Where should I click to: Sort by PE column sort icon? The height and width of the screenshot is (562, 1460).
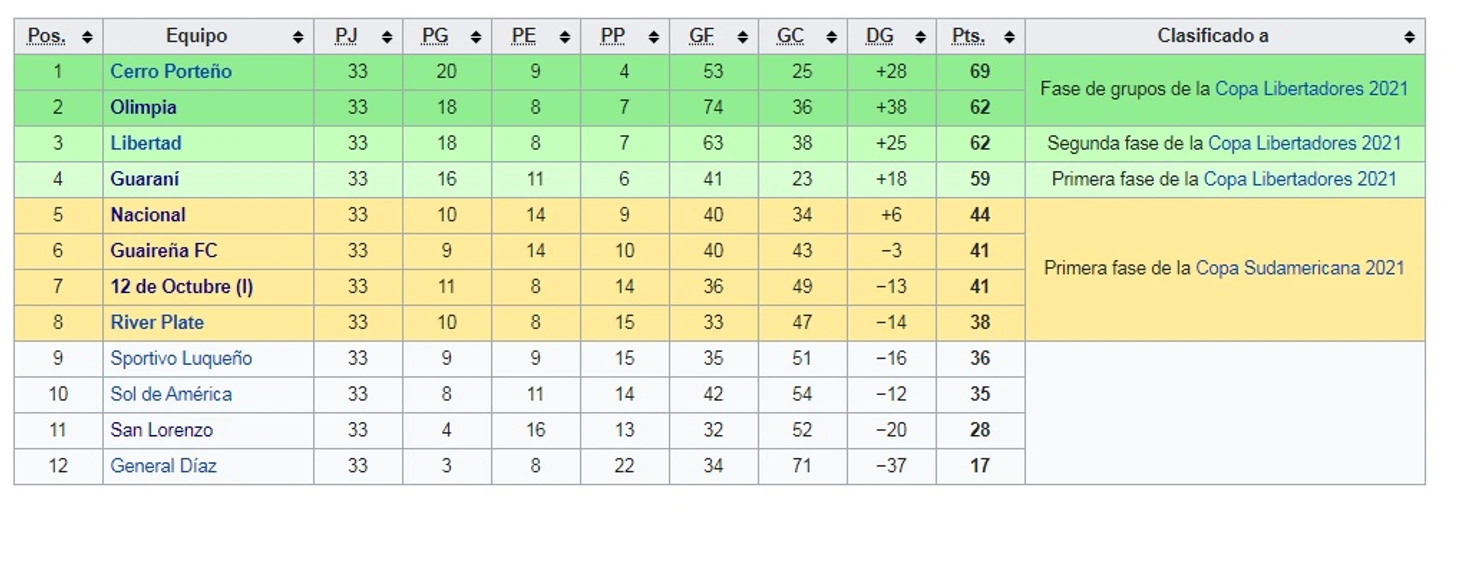(565, 37)
